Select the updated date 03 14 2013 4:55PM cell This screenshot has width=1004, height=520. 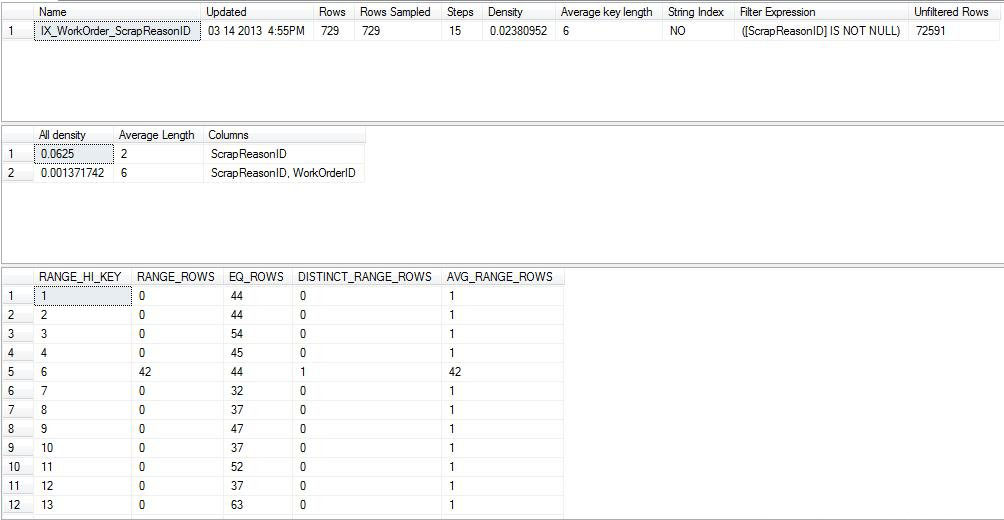(x=257, y=31)
